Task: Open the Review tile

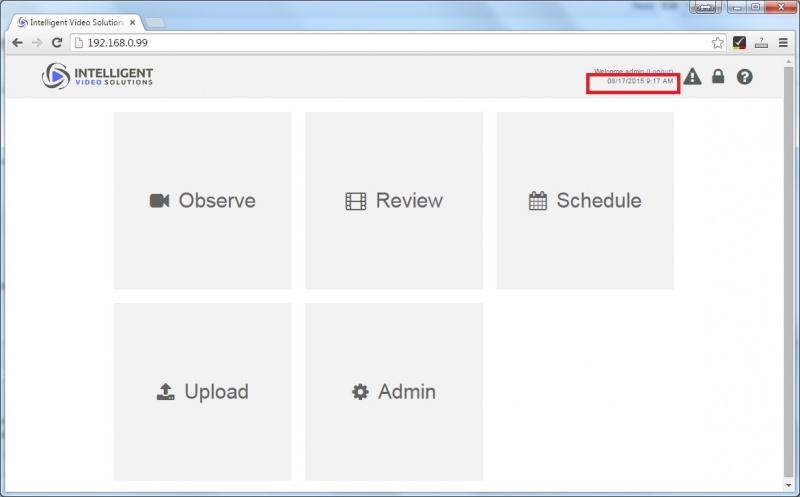Action: pyautogui.click(x=394, y=201)
